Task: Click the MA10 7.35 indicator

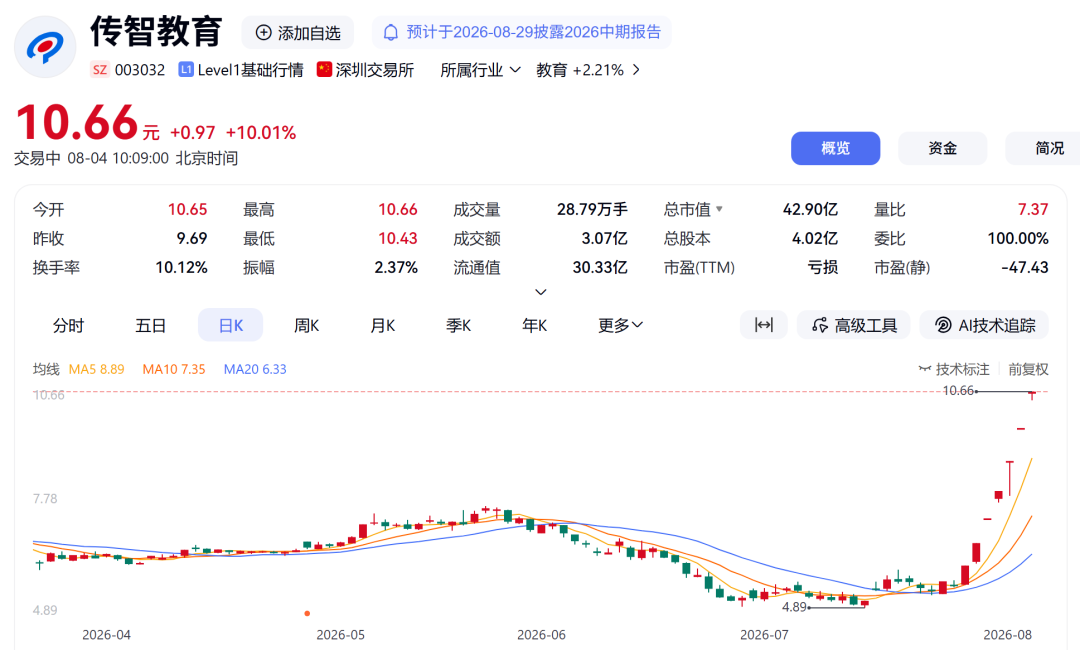Action: (174, 370)
